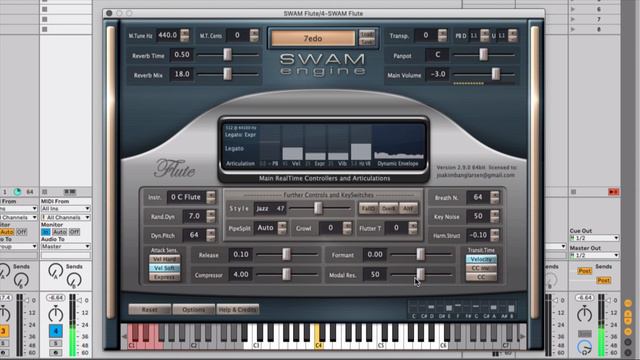Open the Cue Out 1/2 dropdown
640x360 pixels.
tap(594, 238)
